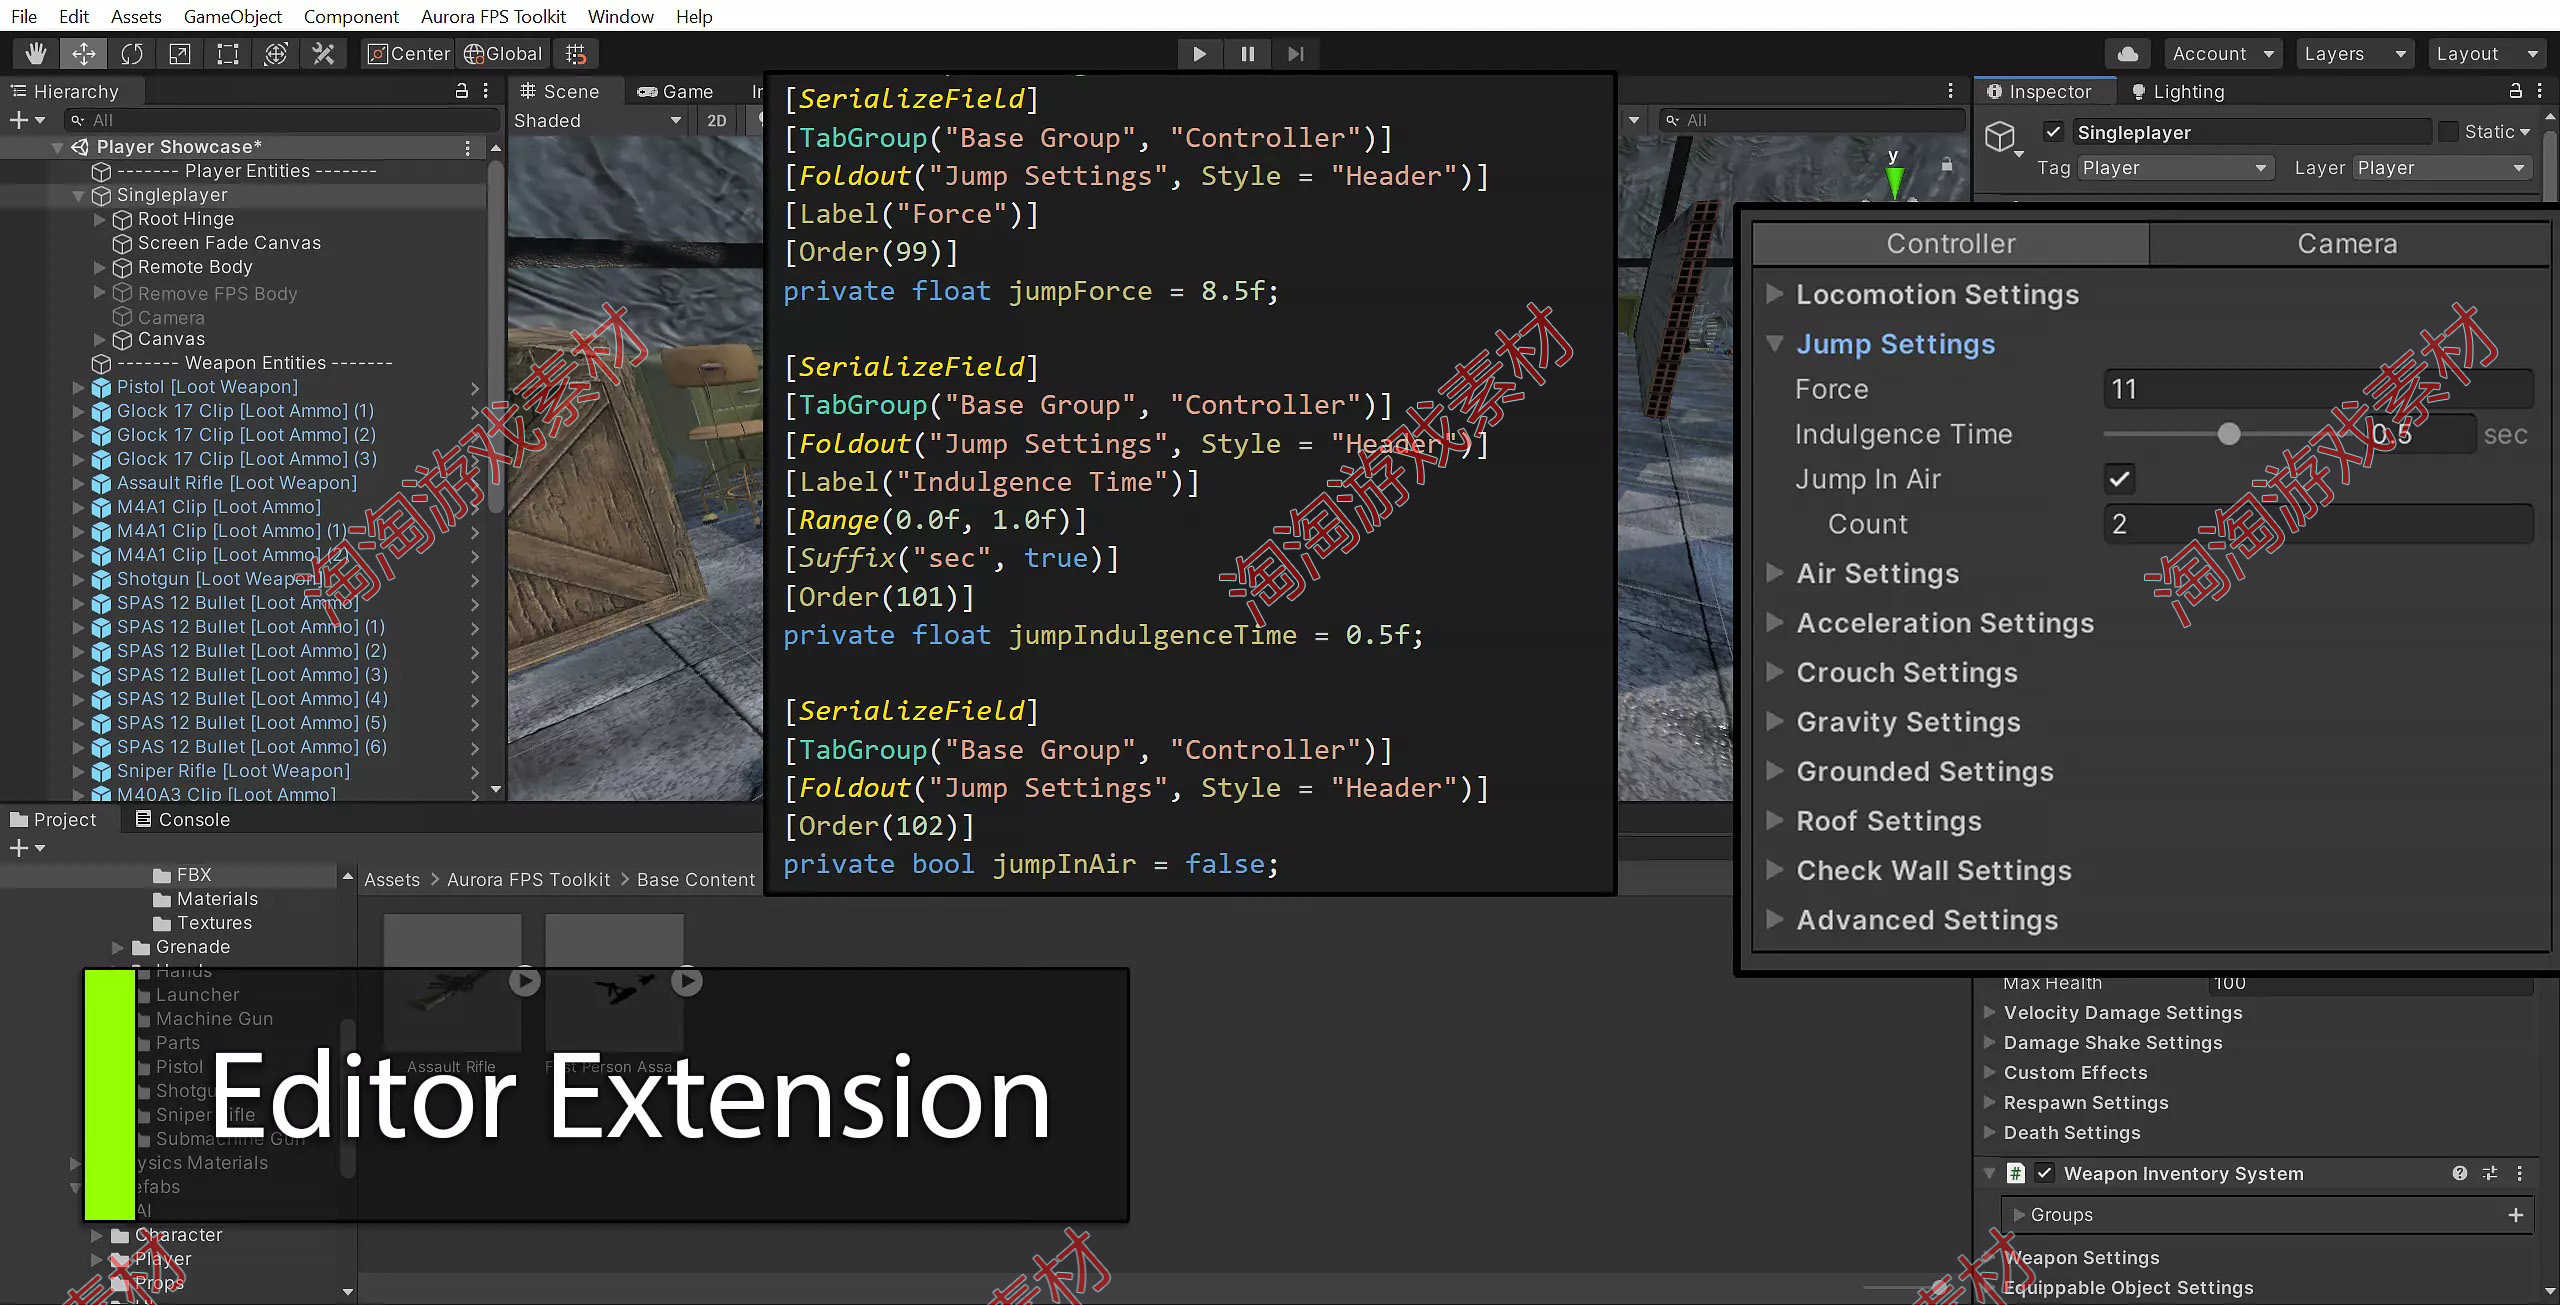The width and height of the screenshot is (2560, 1305).
Task: Click the Pause button
Action: pyautogui.click(x=1247, y=54)
